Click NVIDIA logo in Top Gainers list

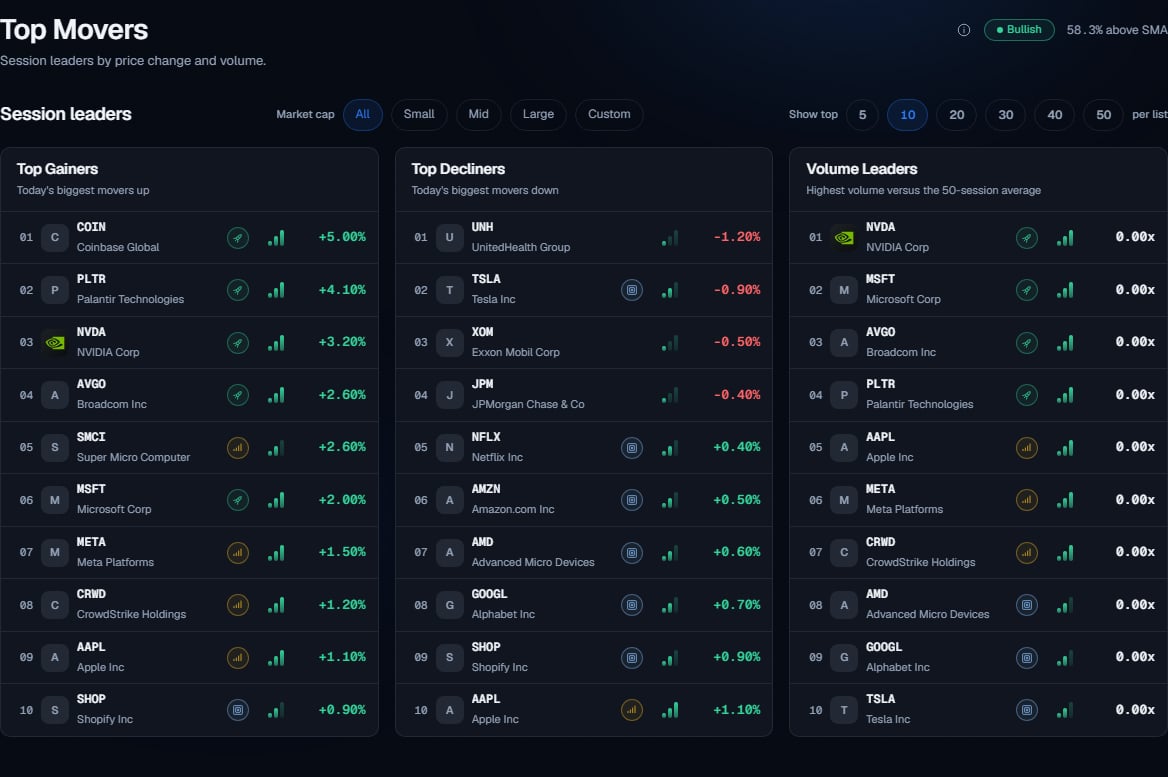tap(54, 343)
